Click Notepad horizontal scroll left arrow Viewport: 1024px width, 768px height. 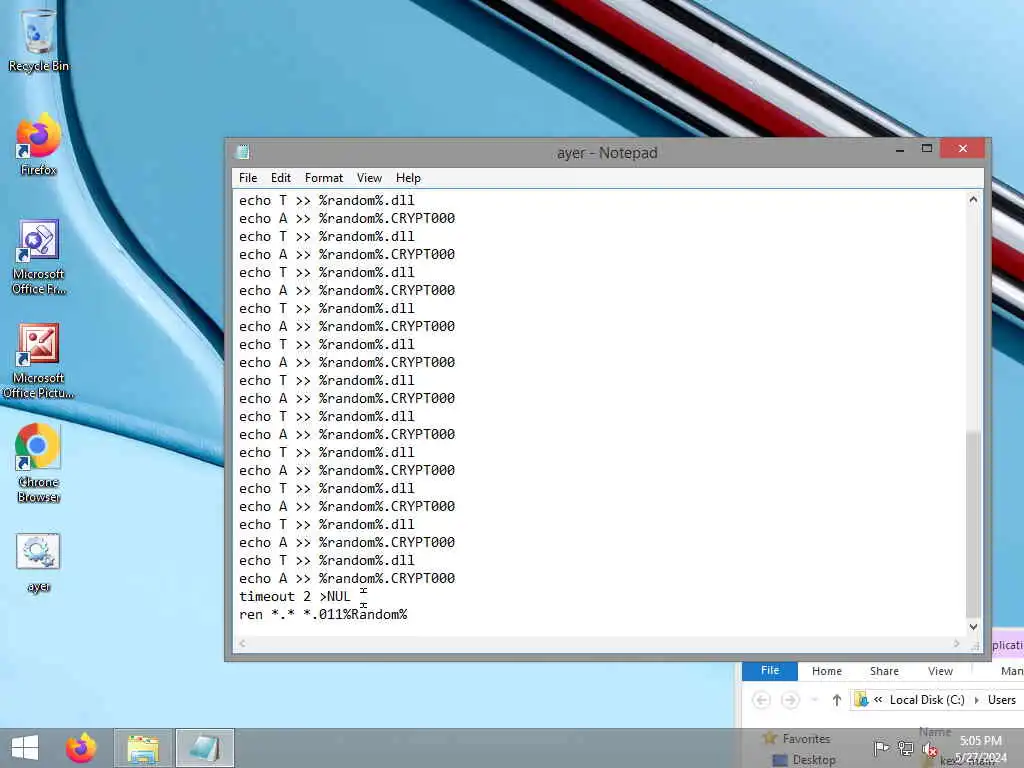(242, 644)
